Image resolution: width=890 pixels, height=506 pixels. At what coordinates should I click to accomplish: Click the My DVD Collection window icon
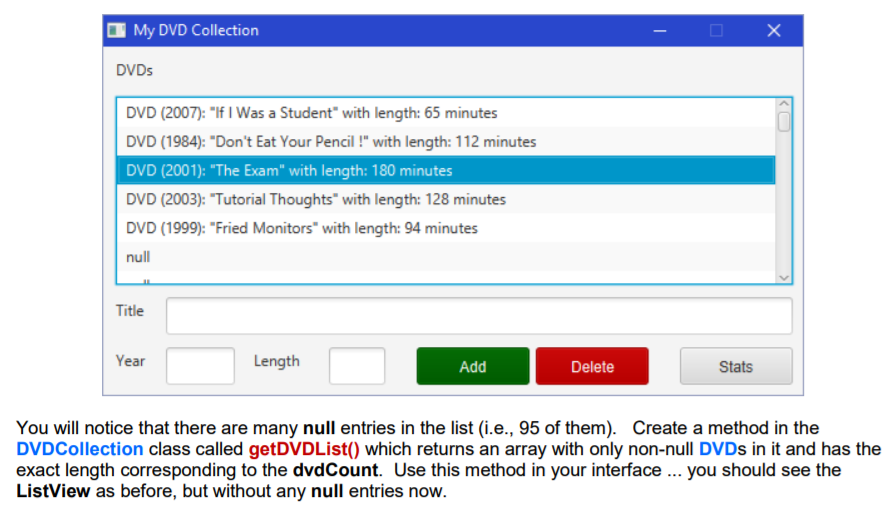tap(116, 30)
